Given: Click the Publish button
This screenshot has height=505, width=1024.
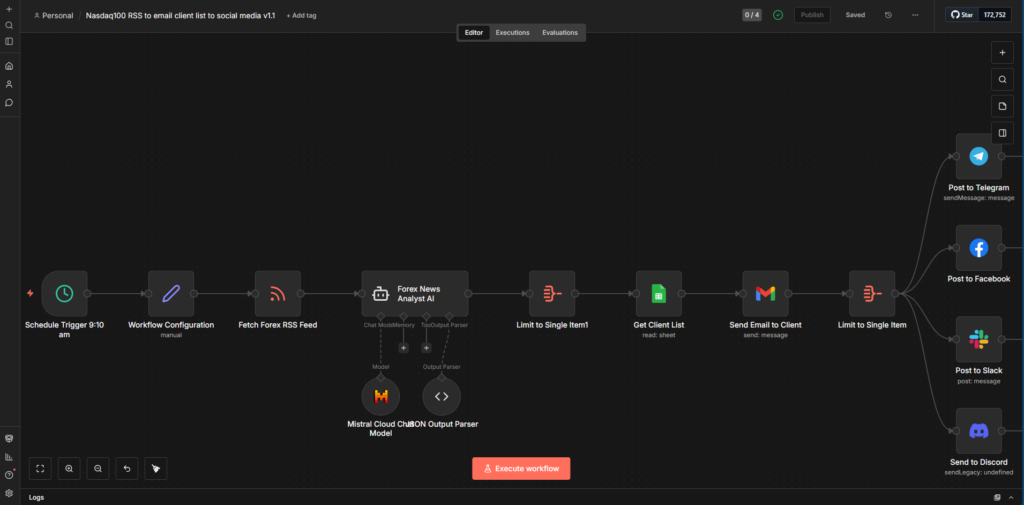Looking at the screenshot, I should coord(812,15).
